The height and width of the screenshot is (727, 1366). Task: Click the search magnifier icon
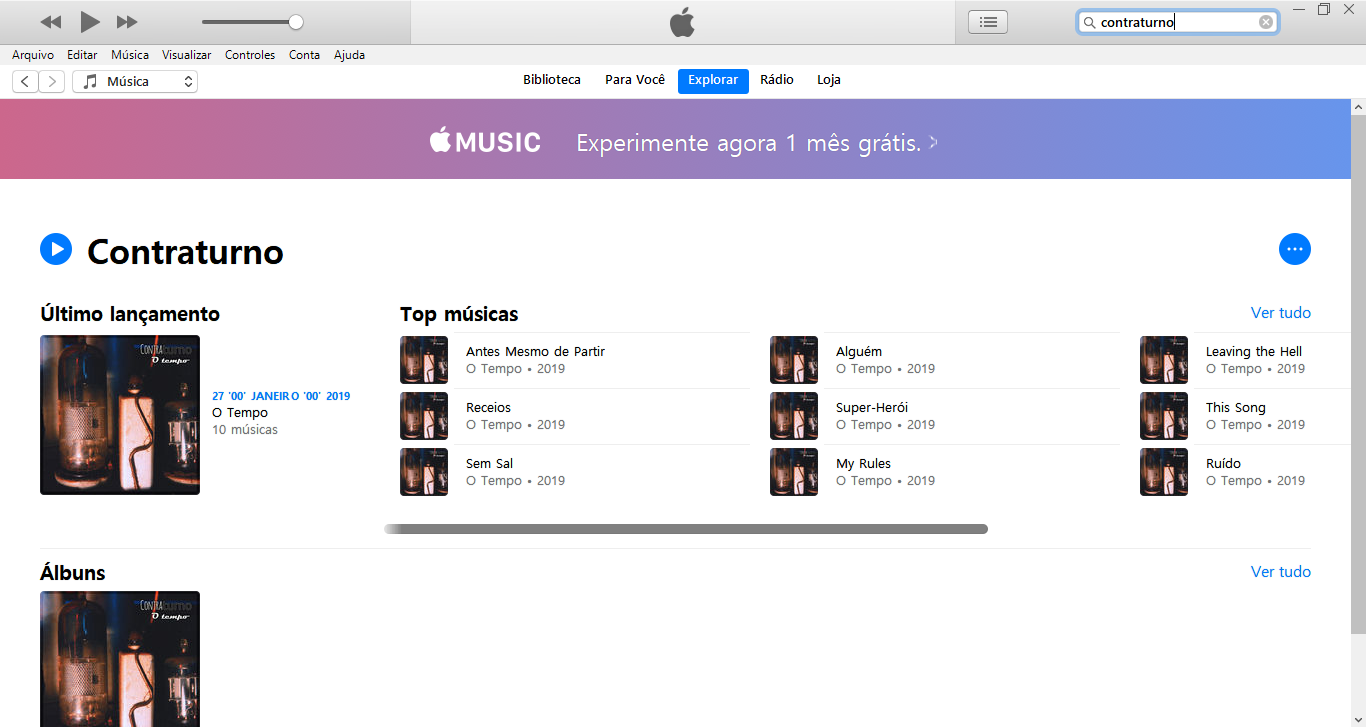click(x=1090, y=22)
